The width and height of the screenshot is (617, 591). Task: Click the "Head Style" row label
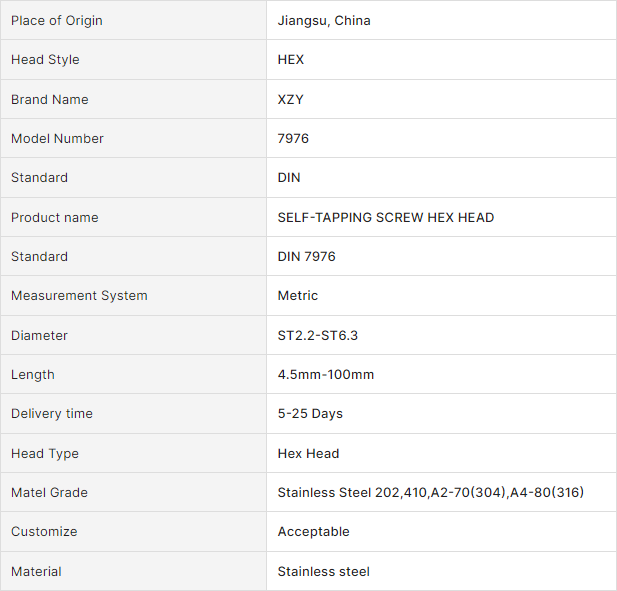coord(45,60)
